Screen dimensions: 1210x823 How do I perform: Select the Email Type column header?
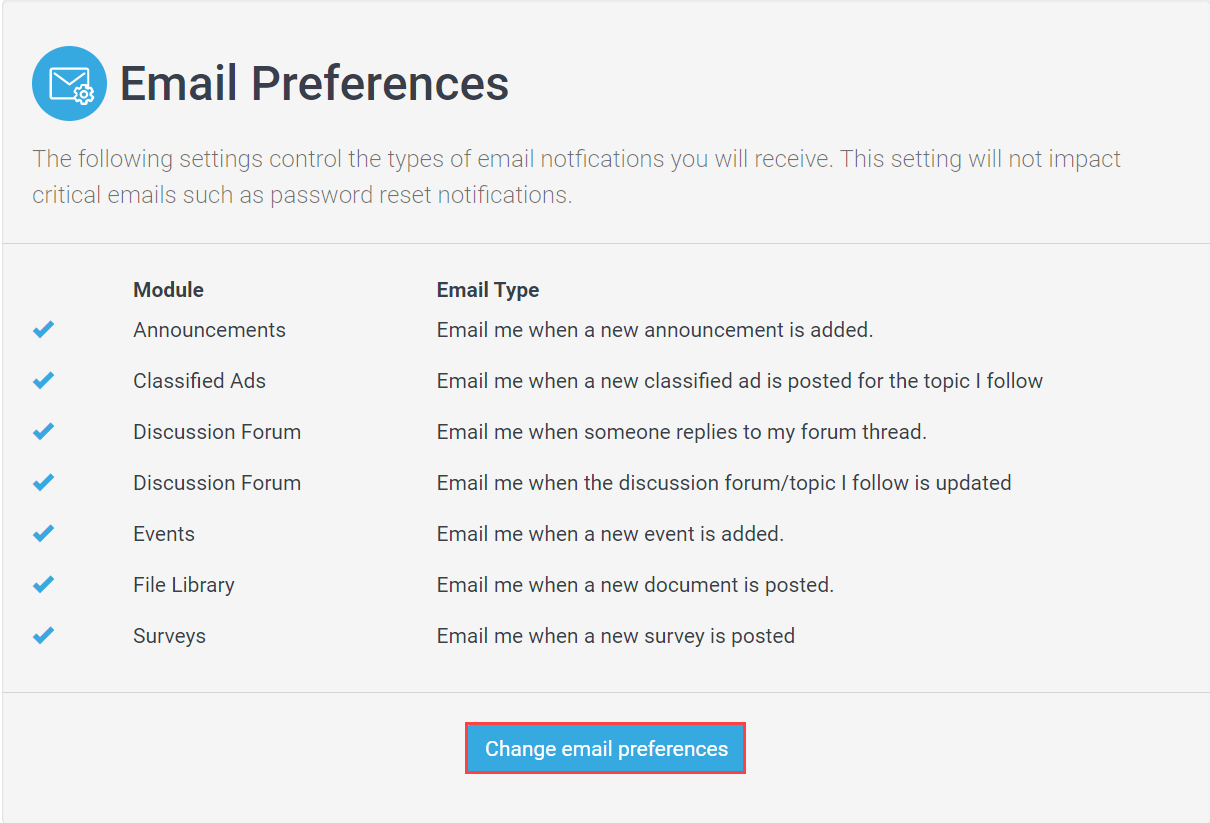click(488, 290)
